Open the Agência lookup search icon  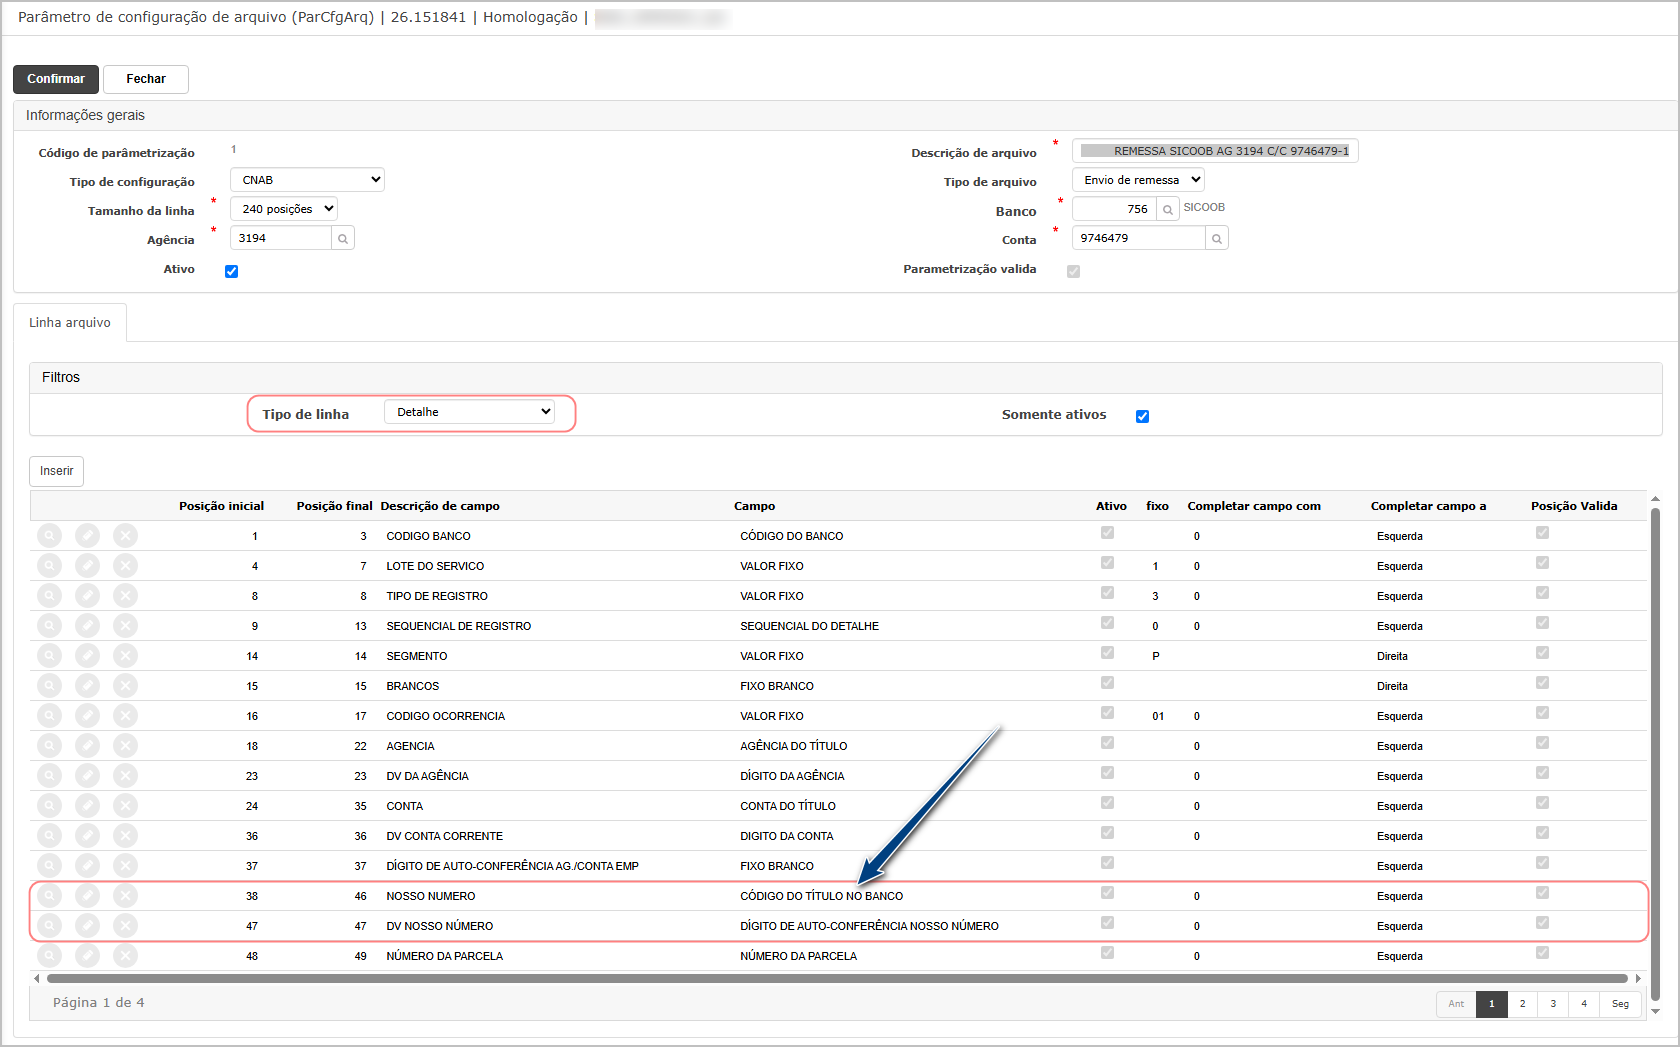(343, 238)
